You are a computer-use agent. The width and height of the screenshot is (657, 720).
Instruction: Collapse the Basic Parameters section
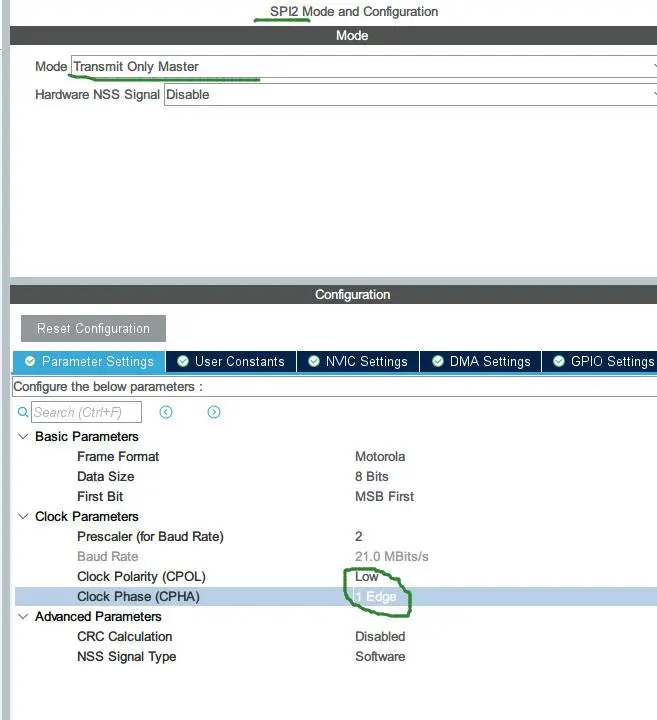[24, 437]
